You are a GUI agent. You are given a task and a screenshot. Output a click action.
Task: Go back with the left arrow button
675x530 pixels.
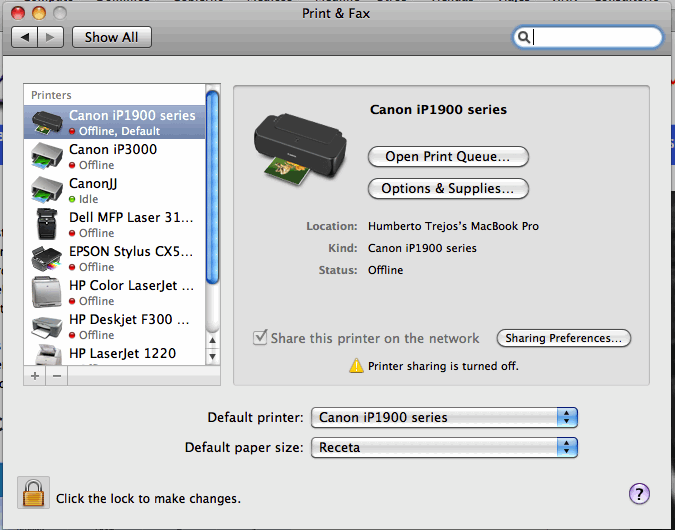[x=25, y=37]
